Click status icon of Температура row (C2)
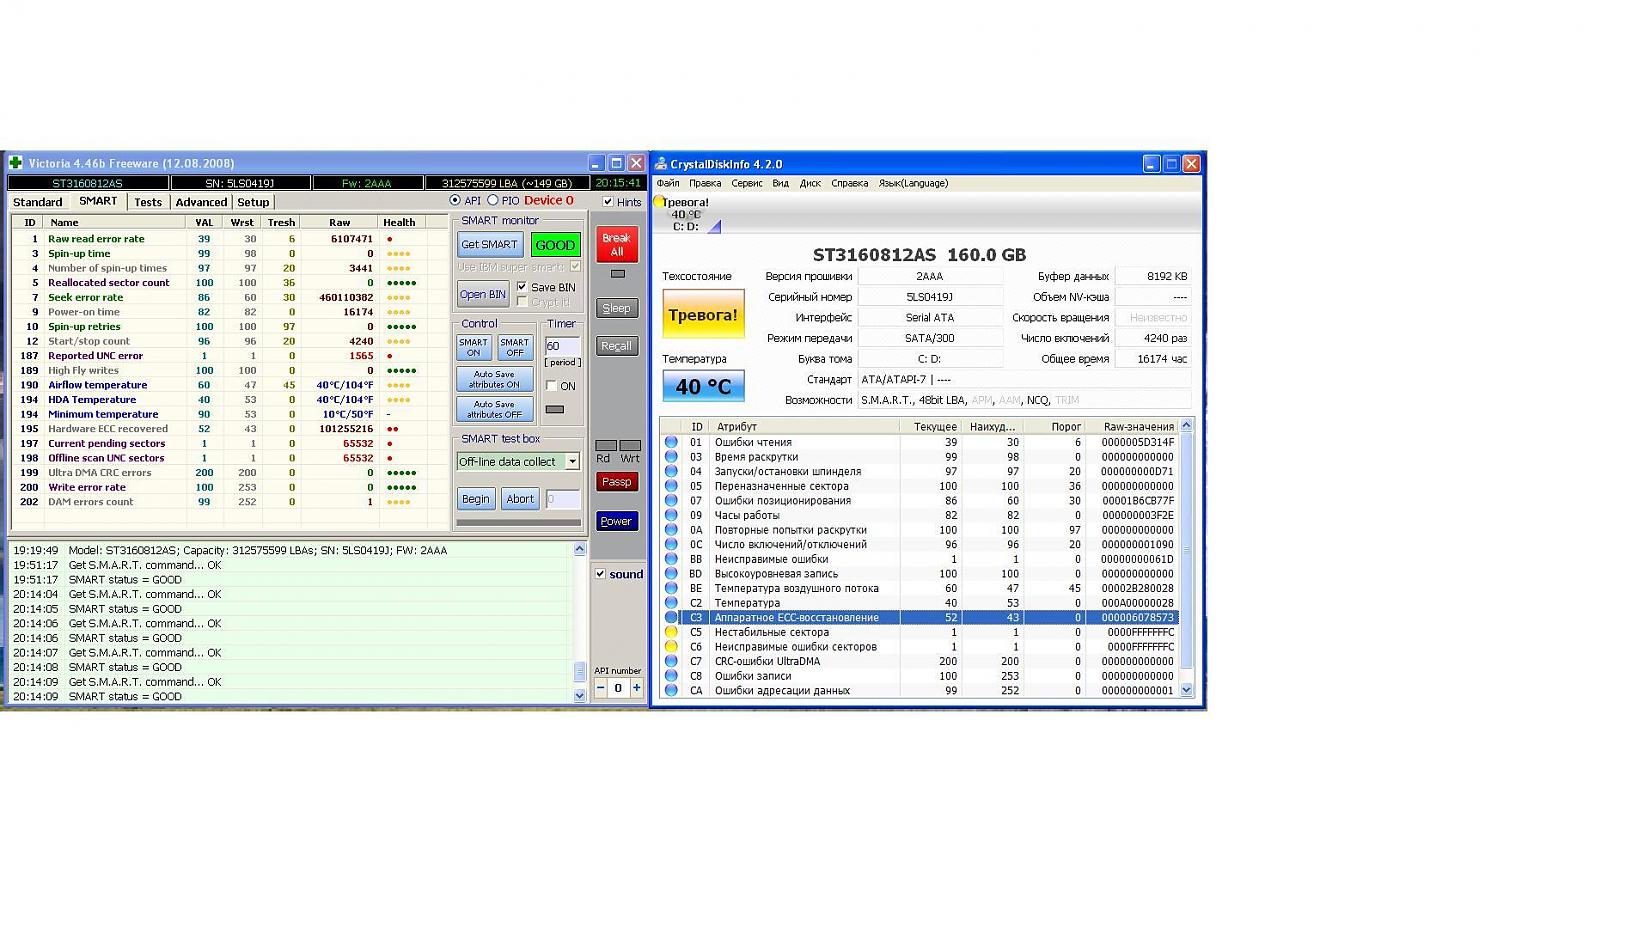Screen dimensions: 1650x928 pyautogui.click(x=671, y=603)
